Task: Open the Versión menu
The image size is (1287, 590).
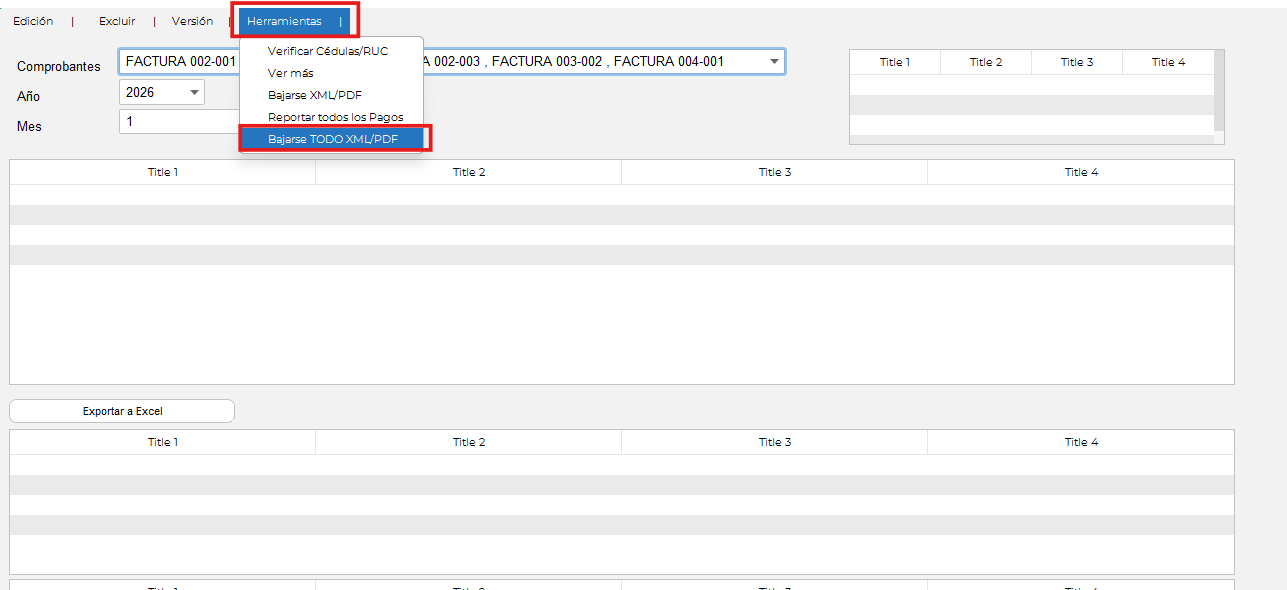Action: coord(192,21)
